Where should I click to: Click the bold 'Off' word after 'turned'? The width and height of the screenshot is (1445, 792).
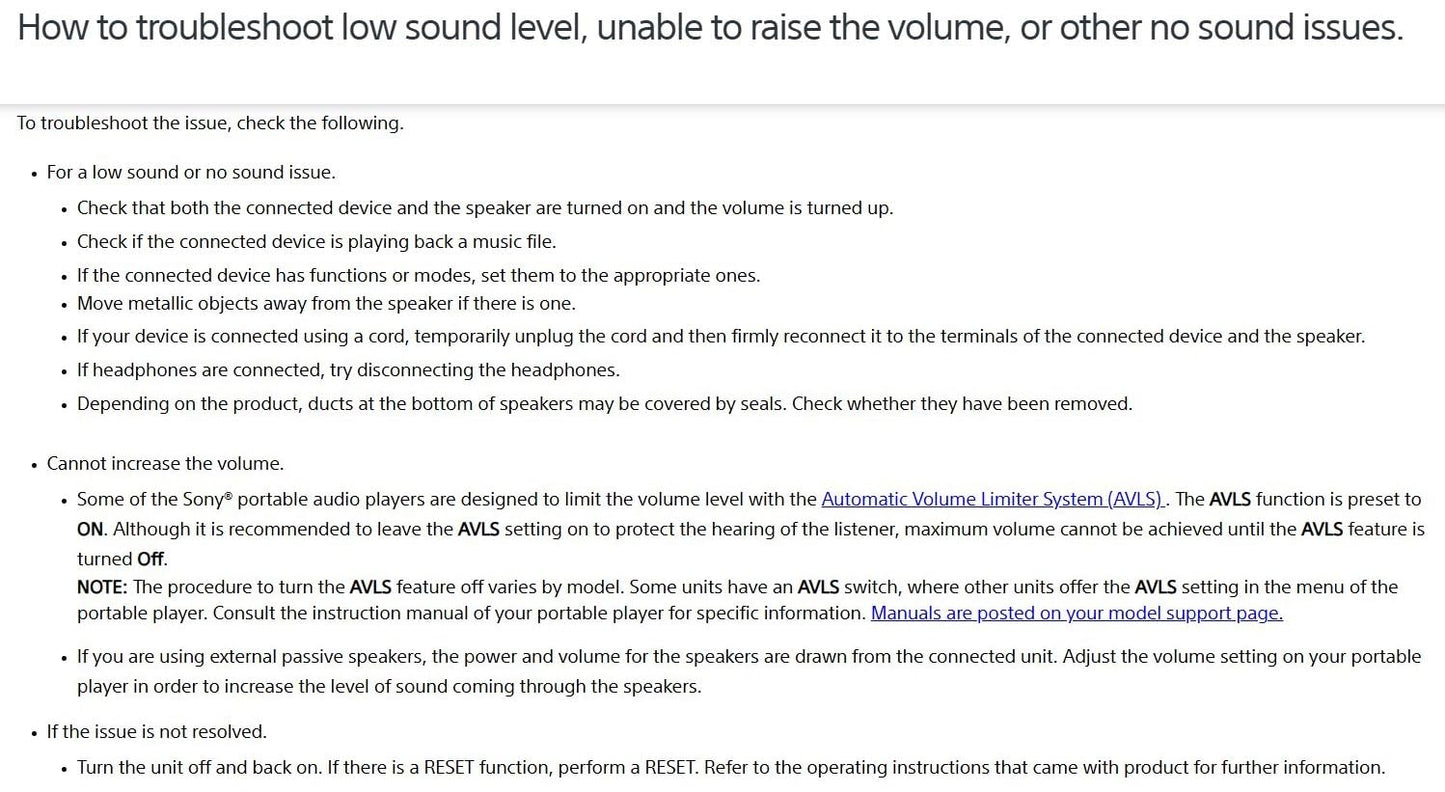[151, 559]
